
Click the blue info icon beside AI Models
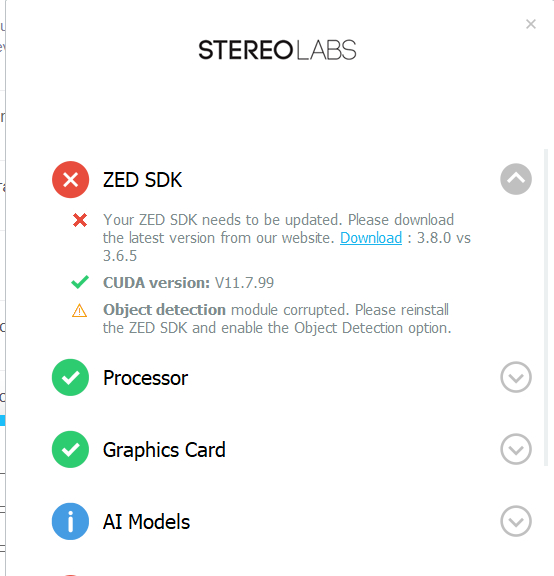(x=71, y=521)
